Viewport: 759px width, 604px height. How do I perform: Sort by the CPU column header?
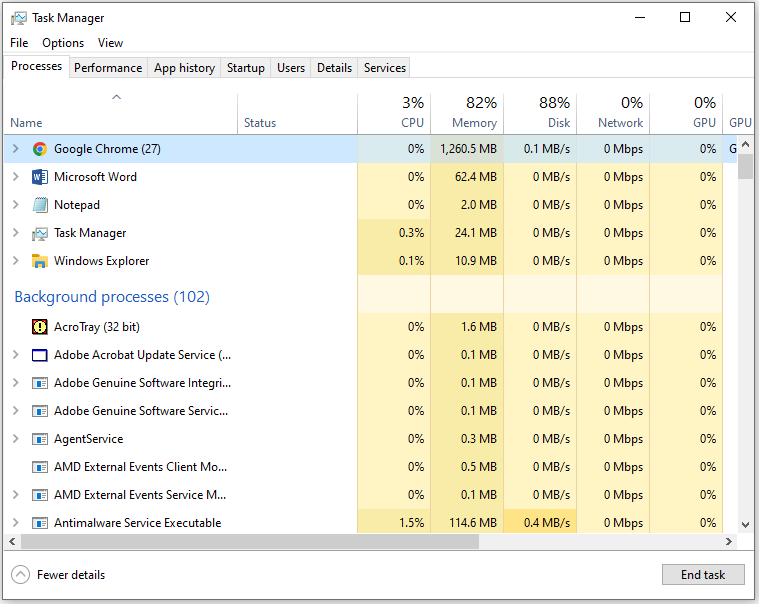pos(394,114)
